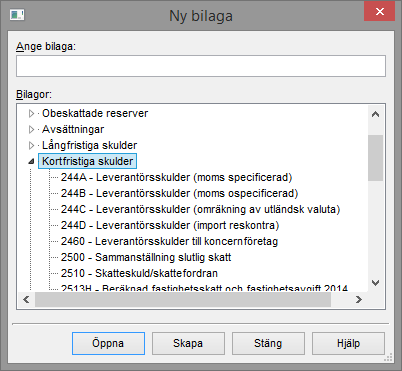
Task: Click the Stäng button
Action: pos(268,343)
